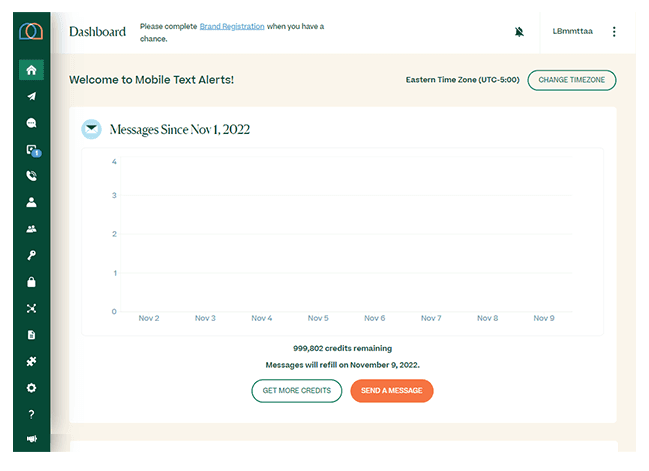Open the paper plane Send icon
649x471 pixels.
(x=31, y=97)
